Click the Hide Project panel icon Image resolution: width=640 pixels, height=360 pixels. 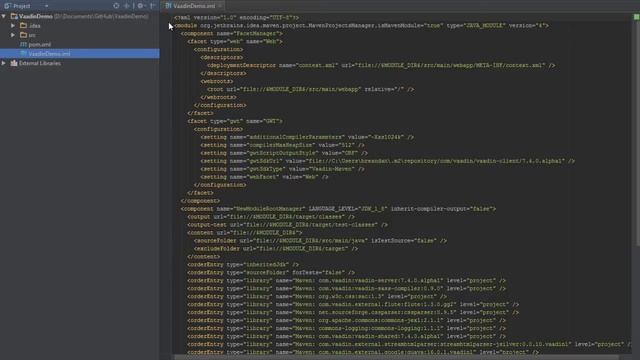coord(152,6)
